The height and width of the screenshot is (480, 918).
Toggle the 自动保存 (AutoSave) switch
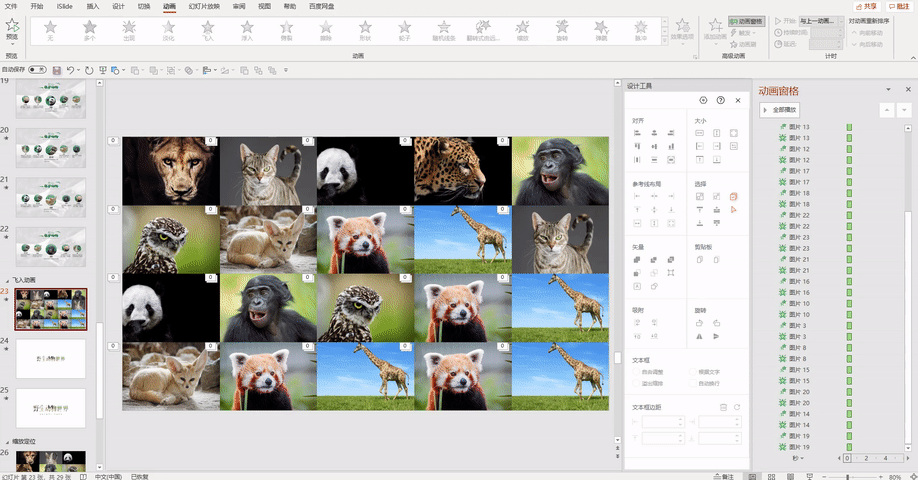pos(37,70)
